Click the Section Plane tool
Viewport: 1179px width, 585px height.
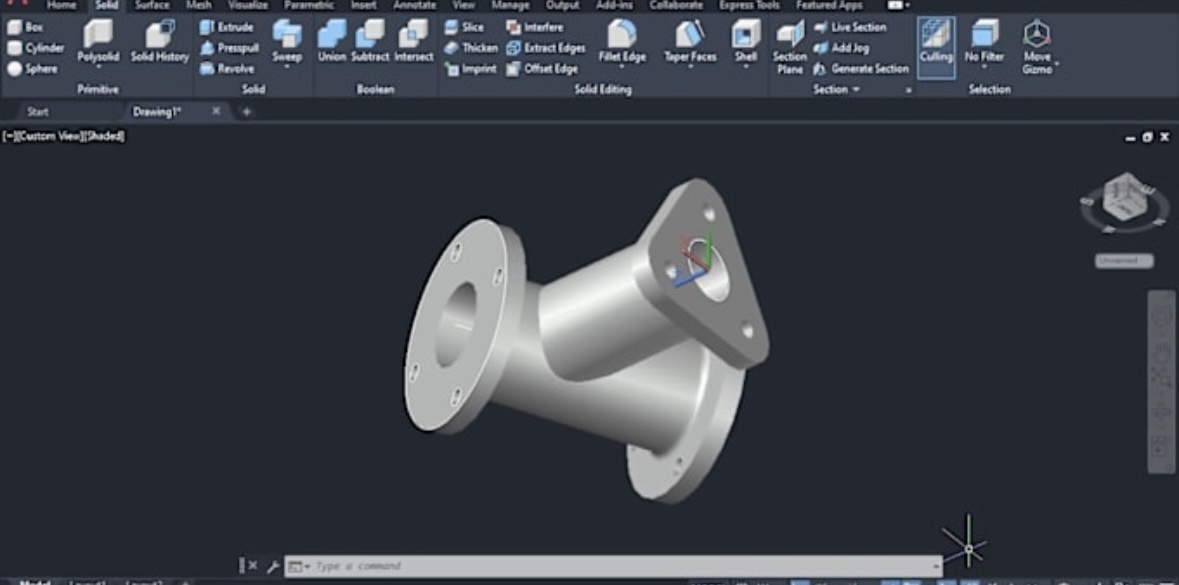[x=789, y=46]
